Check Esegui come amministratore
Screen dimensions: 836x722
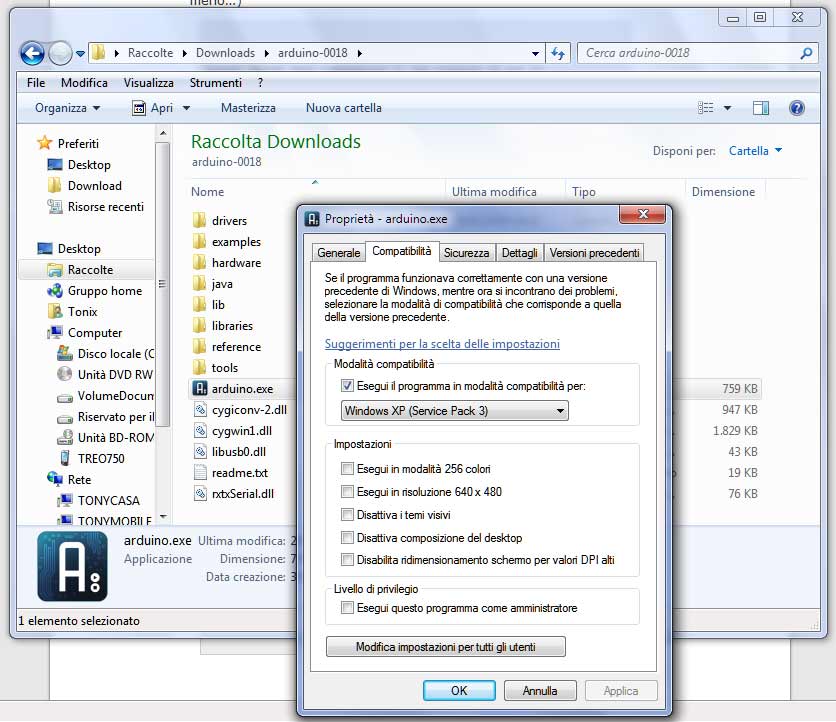[x=347, y=608]
